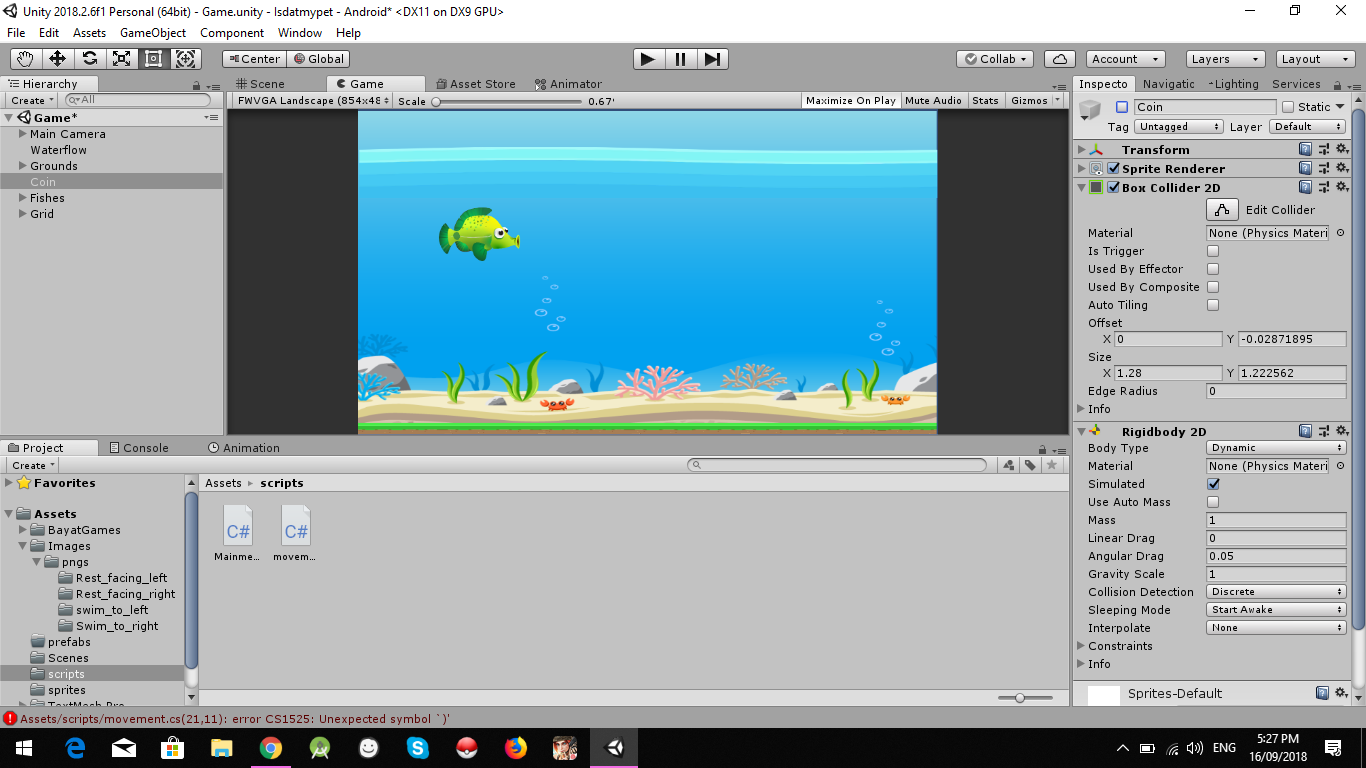Image resolution: width=1366 pixels, height=768 pixels.
Task: Disable the Simulated checkbox on Rigidbody 2D
Action: tap(1213, 484)
